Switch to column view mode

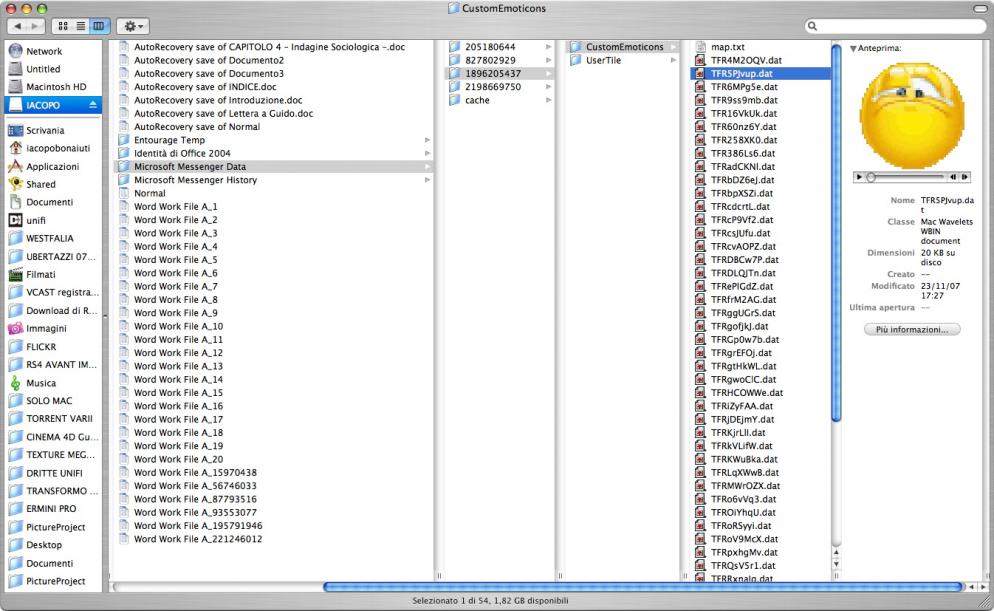[99, 26]
